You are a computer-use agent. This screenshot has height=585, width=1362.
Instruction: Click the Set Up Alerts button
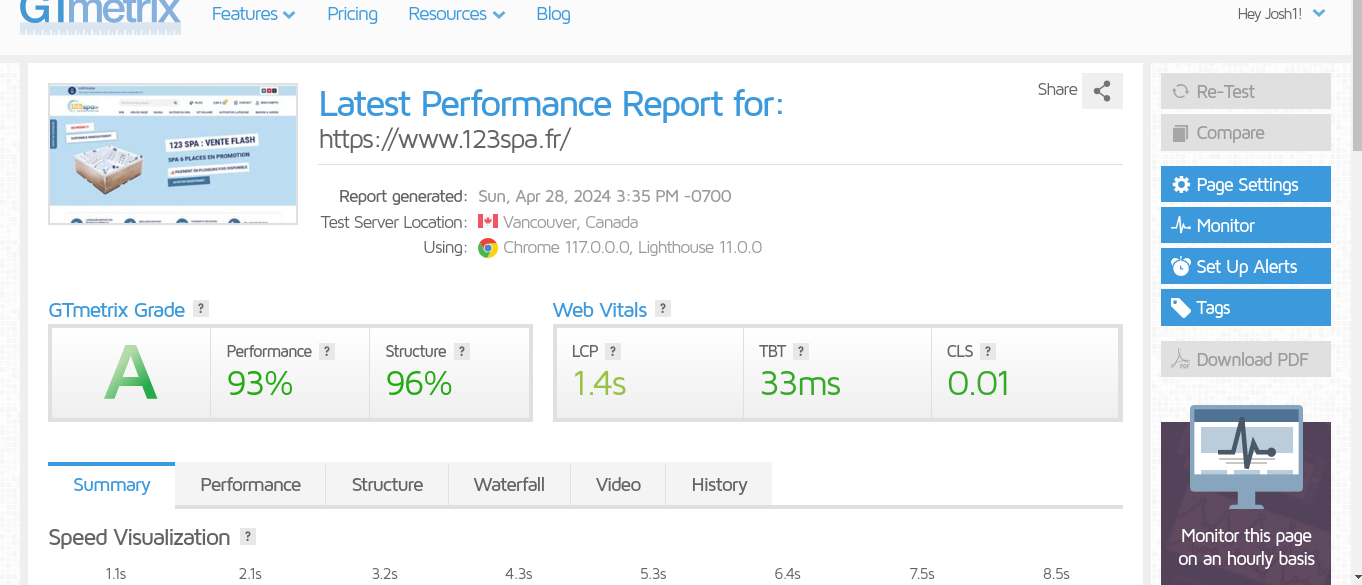[x=1246, y=267]
